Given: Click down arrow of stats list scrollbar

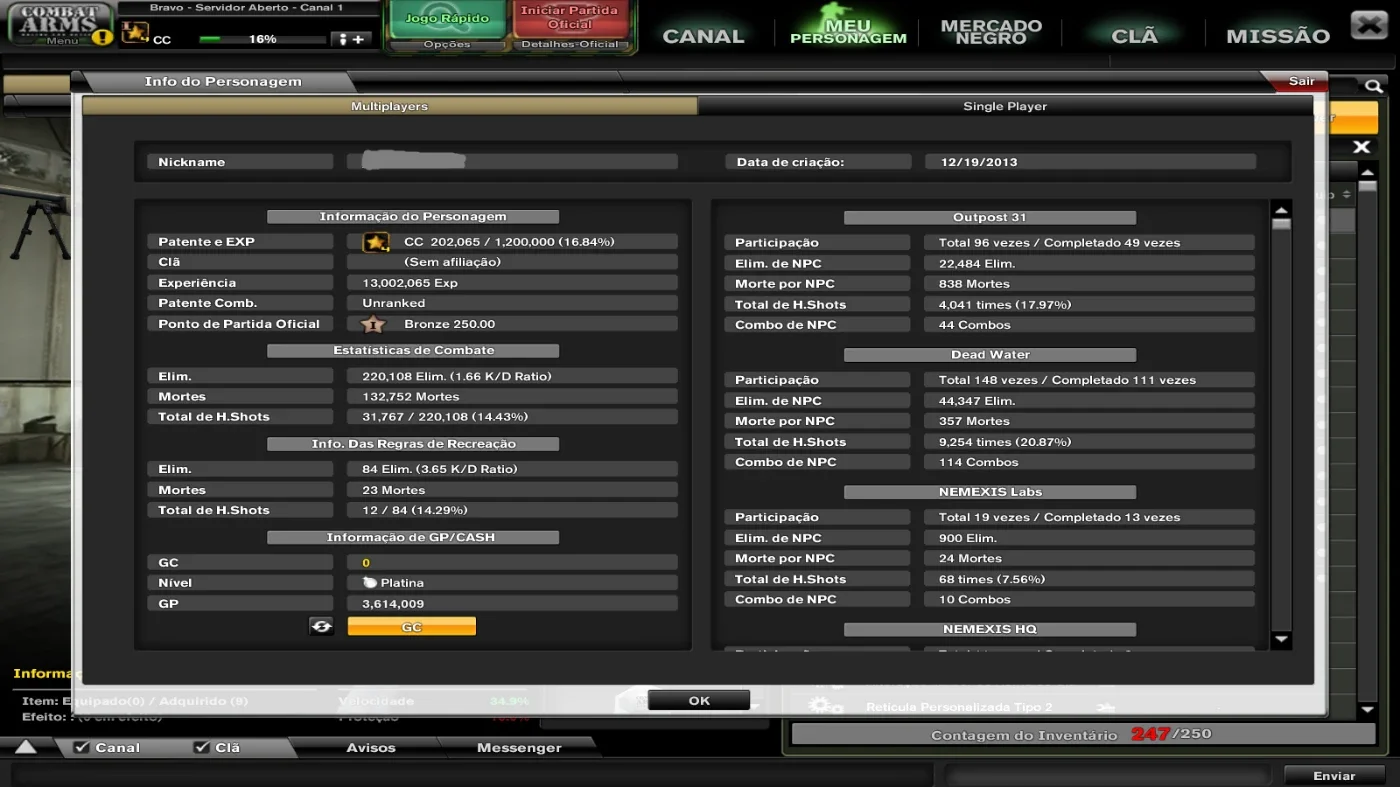Looking at the screenshot, I should click(x=1281, y=639).
